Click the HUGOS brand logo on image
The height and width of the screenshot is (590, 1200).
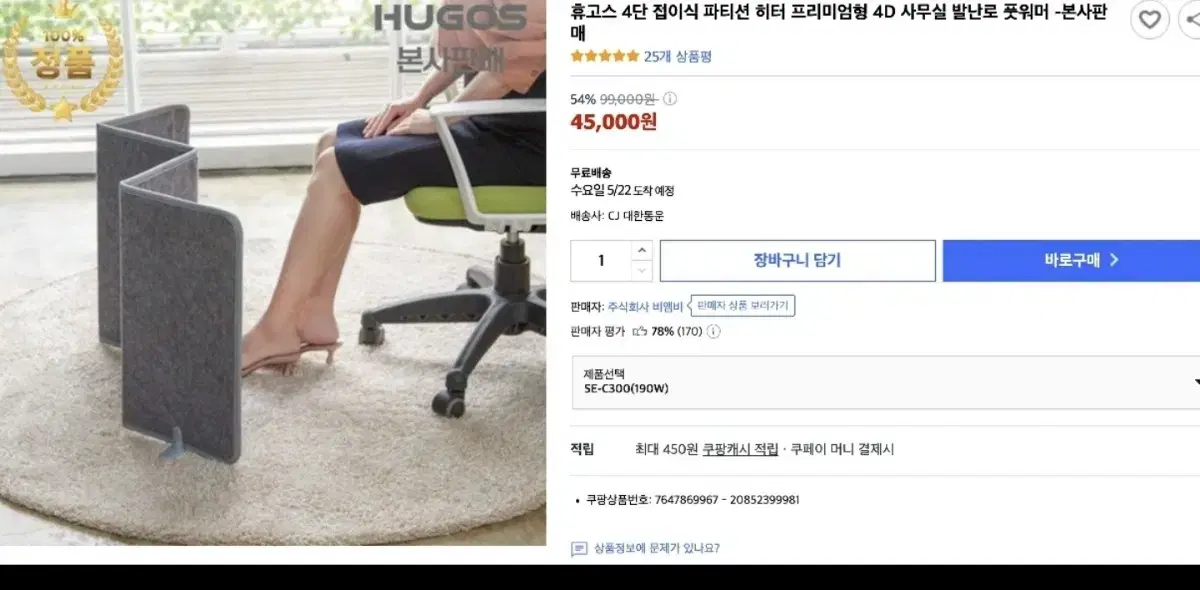pyautogui.click(x=451, y=17)
